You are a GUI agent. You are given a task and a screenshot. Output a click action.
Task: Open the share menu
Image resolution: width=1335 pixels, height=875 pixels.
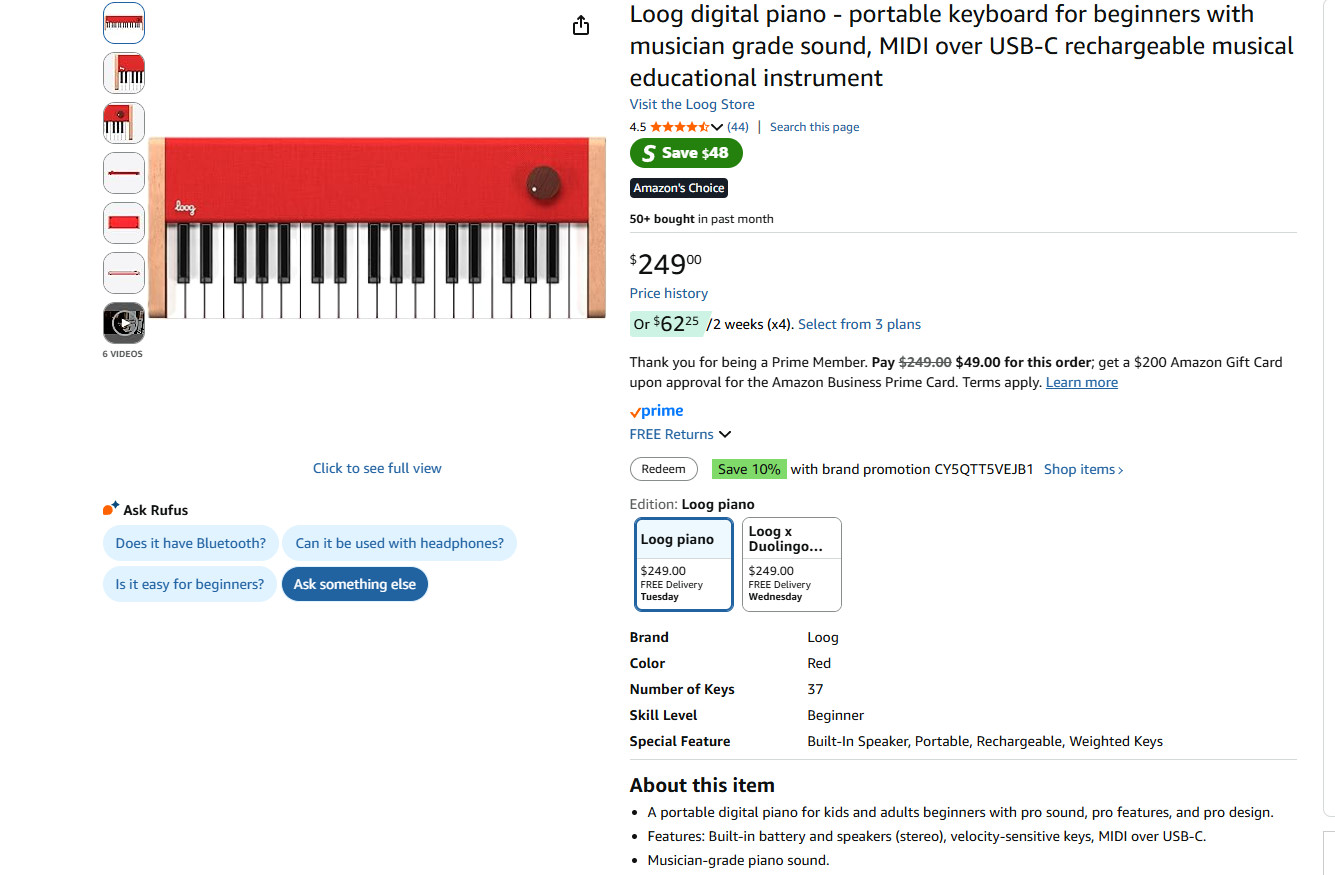coord(581,25)
